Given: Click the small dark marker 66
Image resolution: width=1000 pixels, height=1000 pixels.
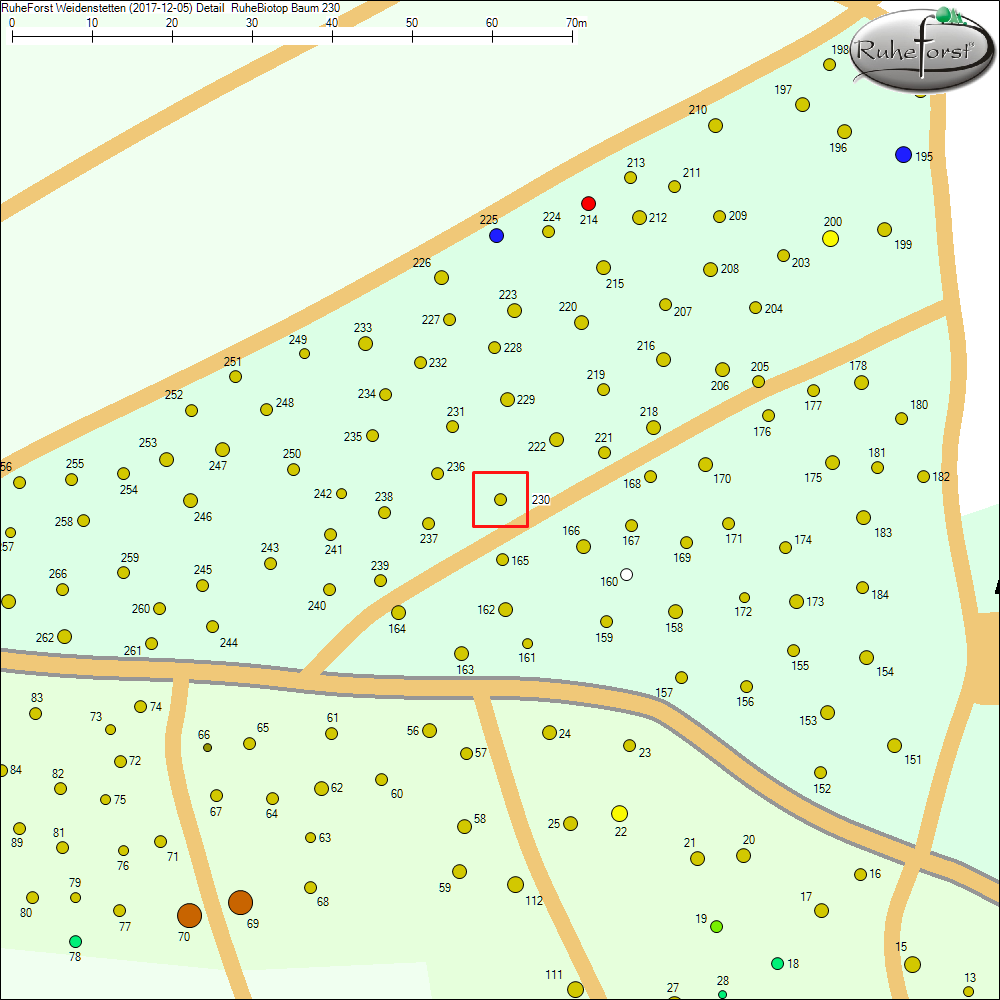Looking at the screenshot, I should (x=207, y=747).
